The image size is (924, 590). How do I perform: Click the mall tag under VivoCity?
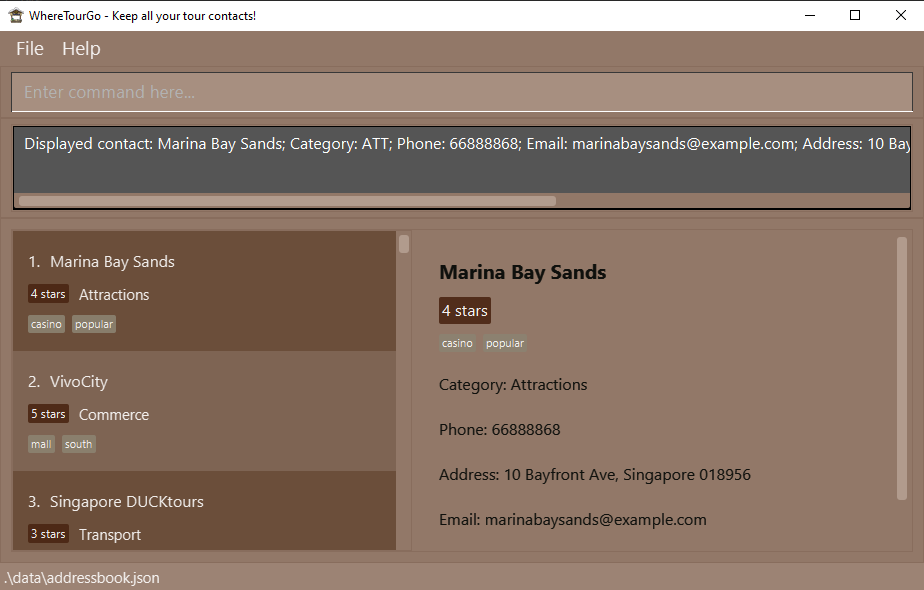[41, 444]
